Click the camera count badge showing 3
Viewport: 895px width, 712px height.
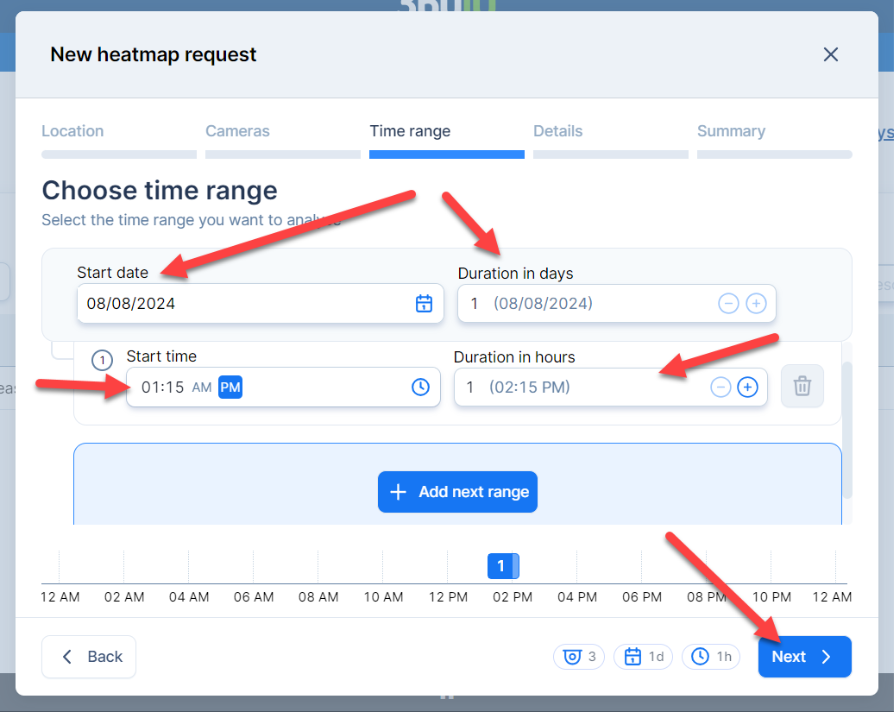(580, 657)
